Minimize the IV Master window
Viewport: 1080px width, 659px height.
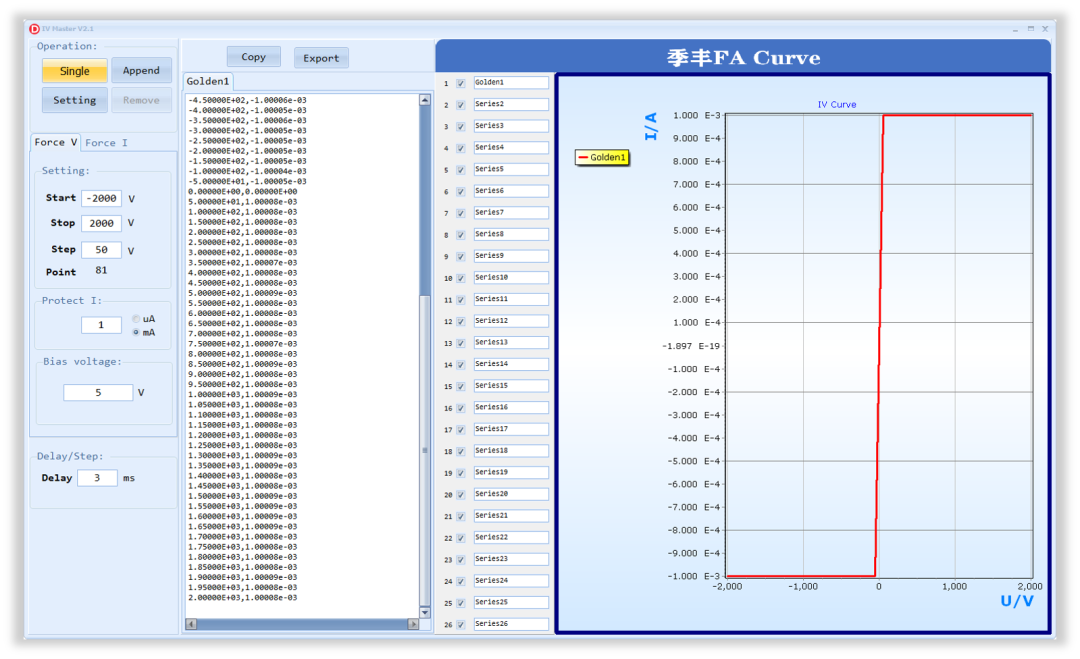pos(1015,29)
